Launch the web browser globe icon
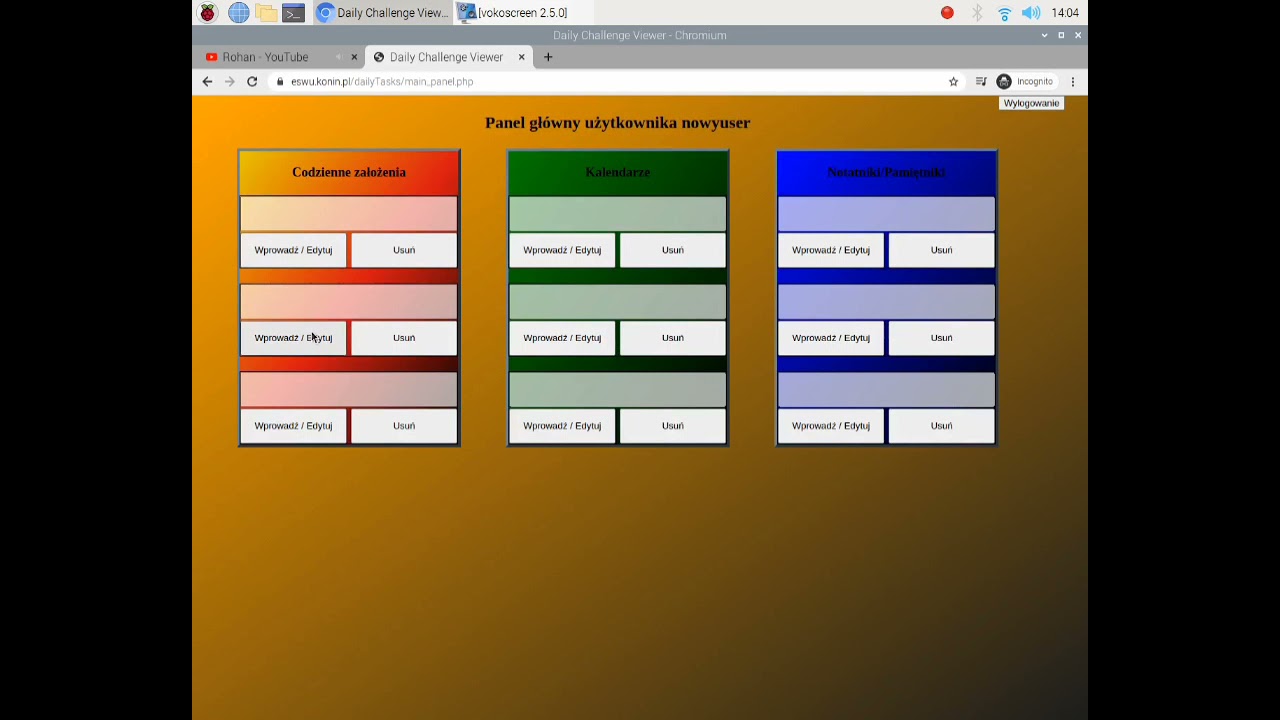The width and height of the screenshot is (1280, 720). (238, 13)
